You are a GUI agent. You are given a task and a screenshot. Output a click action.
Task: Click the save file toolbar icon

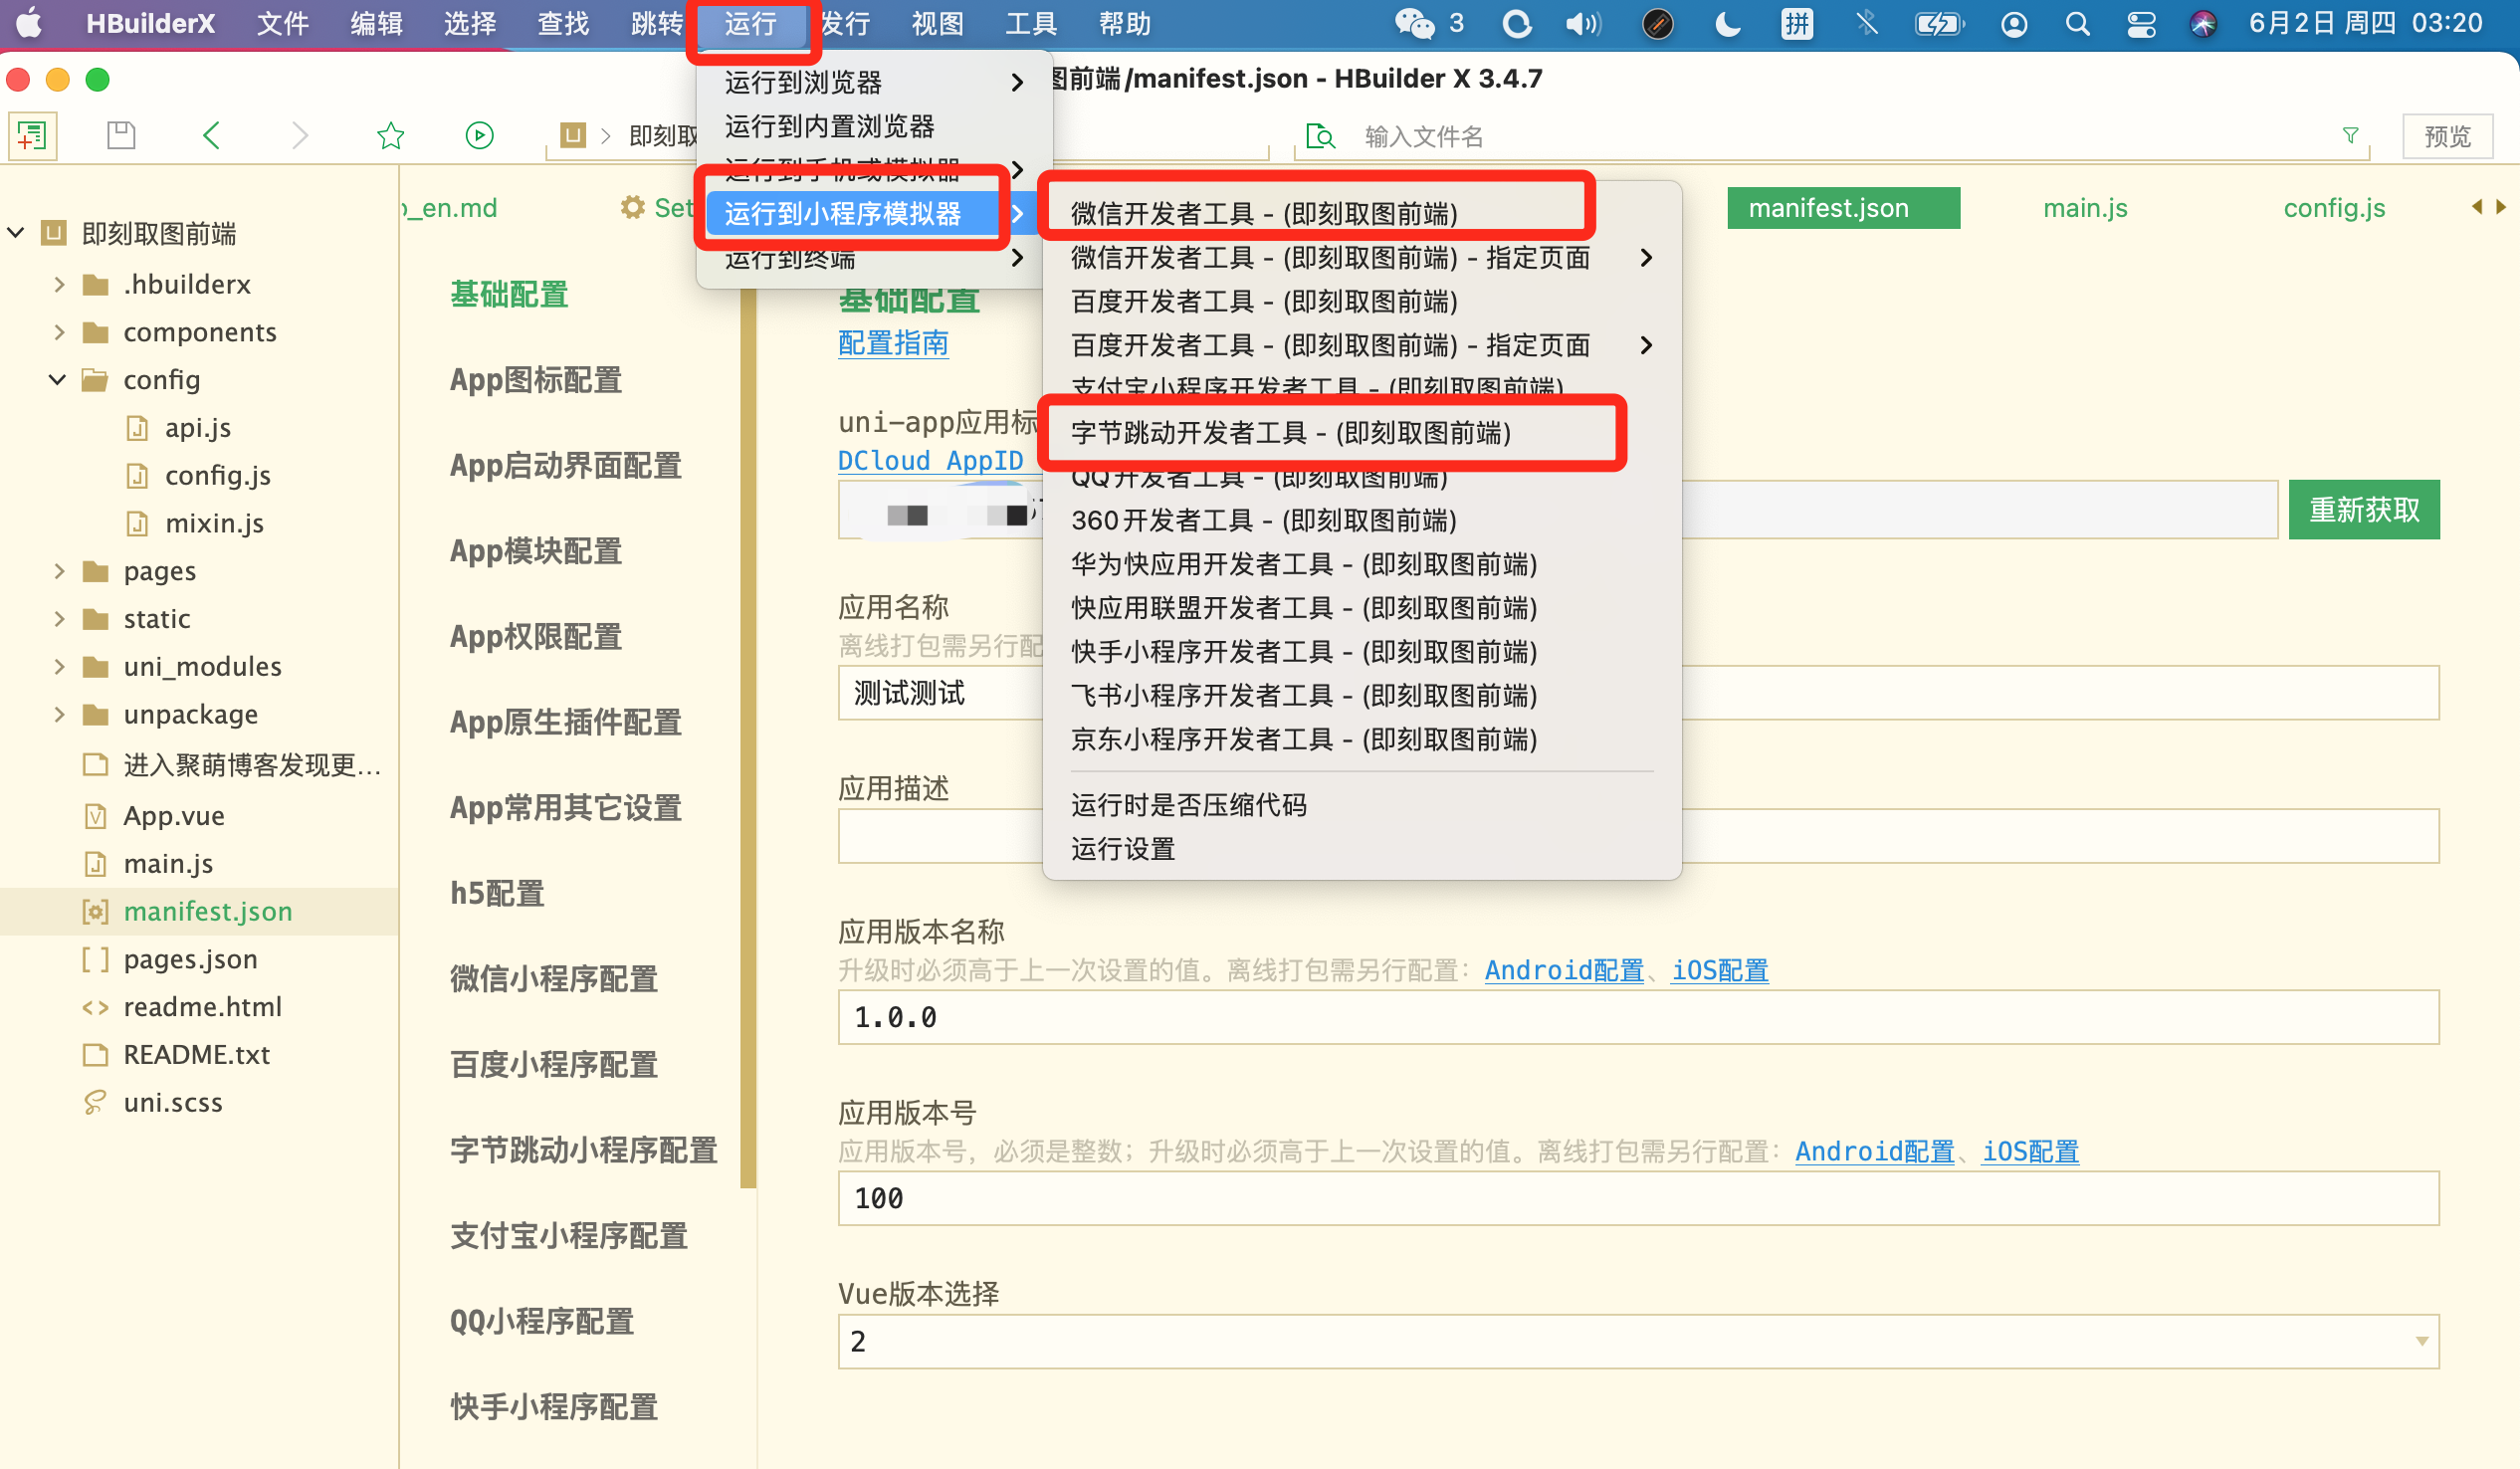pyautogui.click(x=121, y=135)
